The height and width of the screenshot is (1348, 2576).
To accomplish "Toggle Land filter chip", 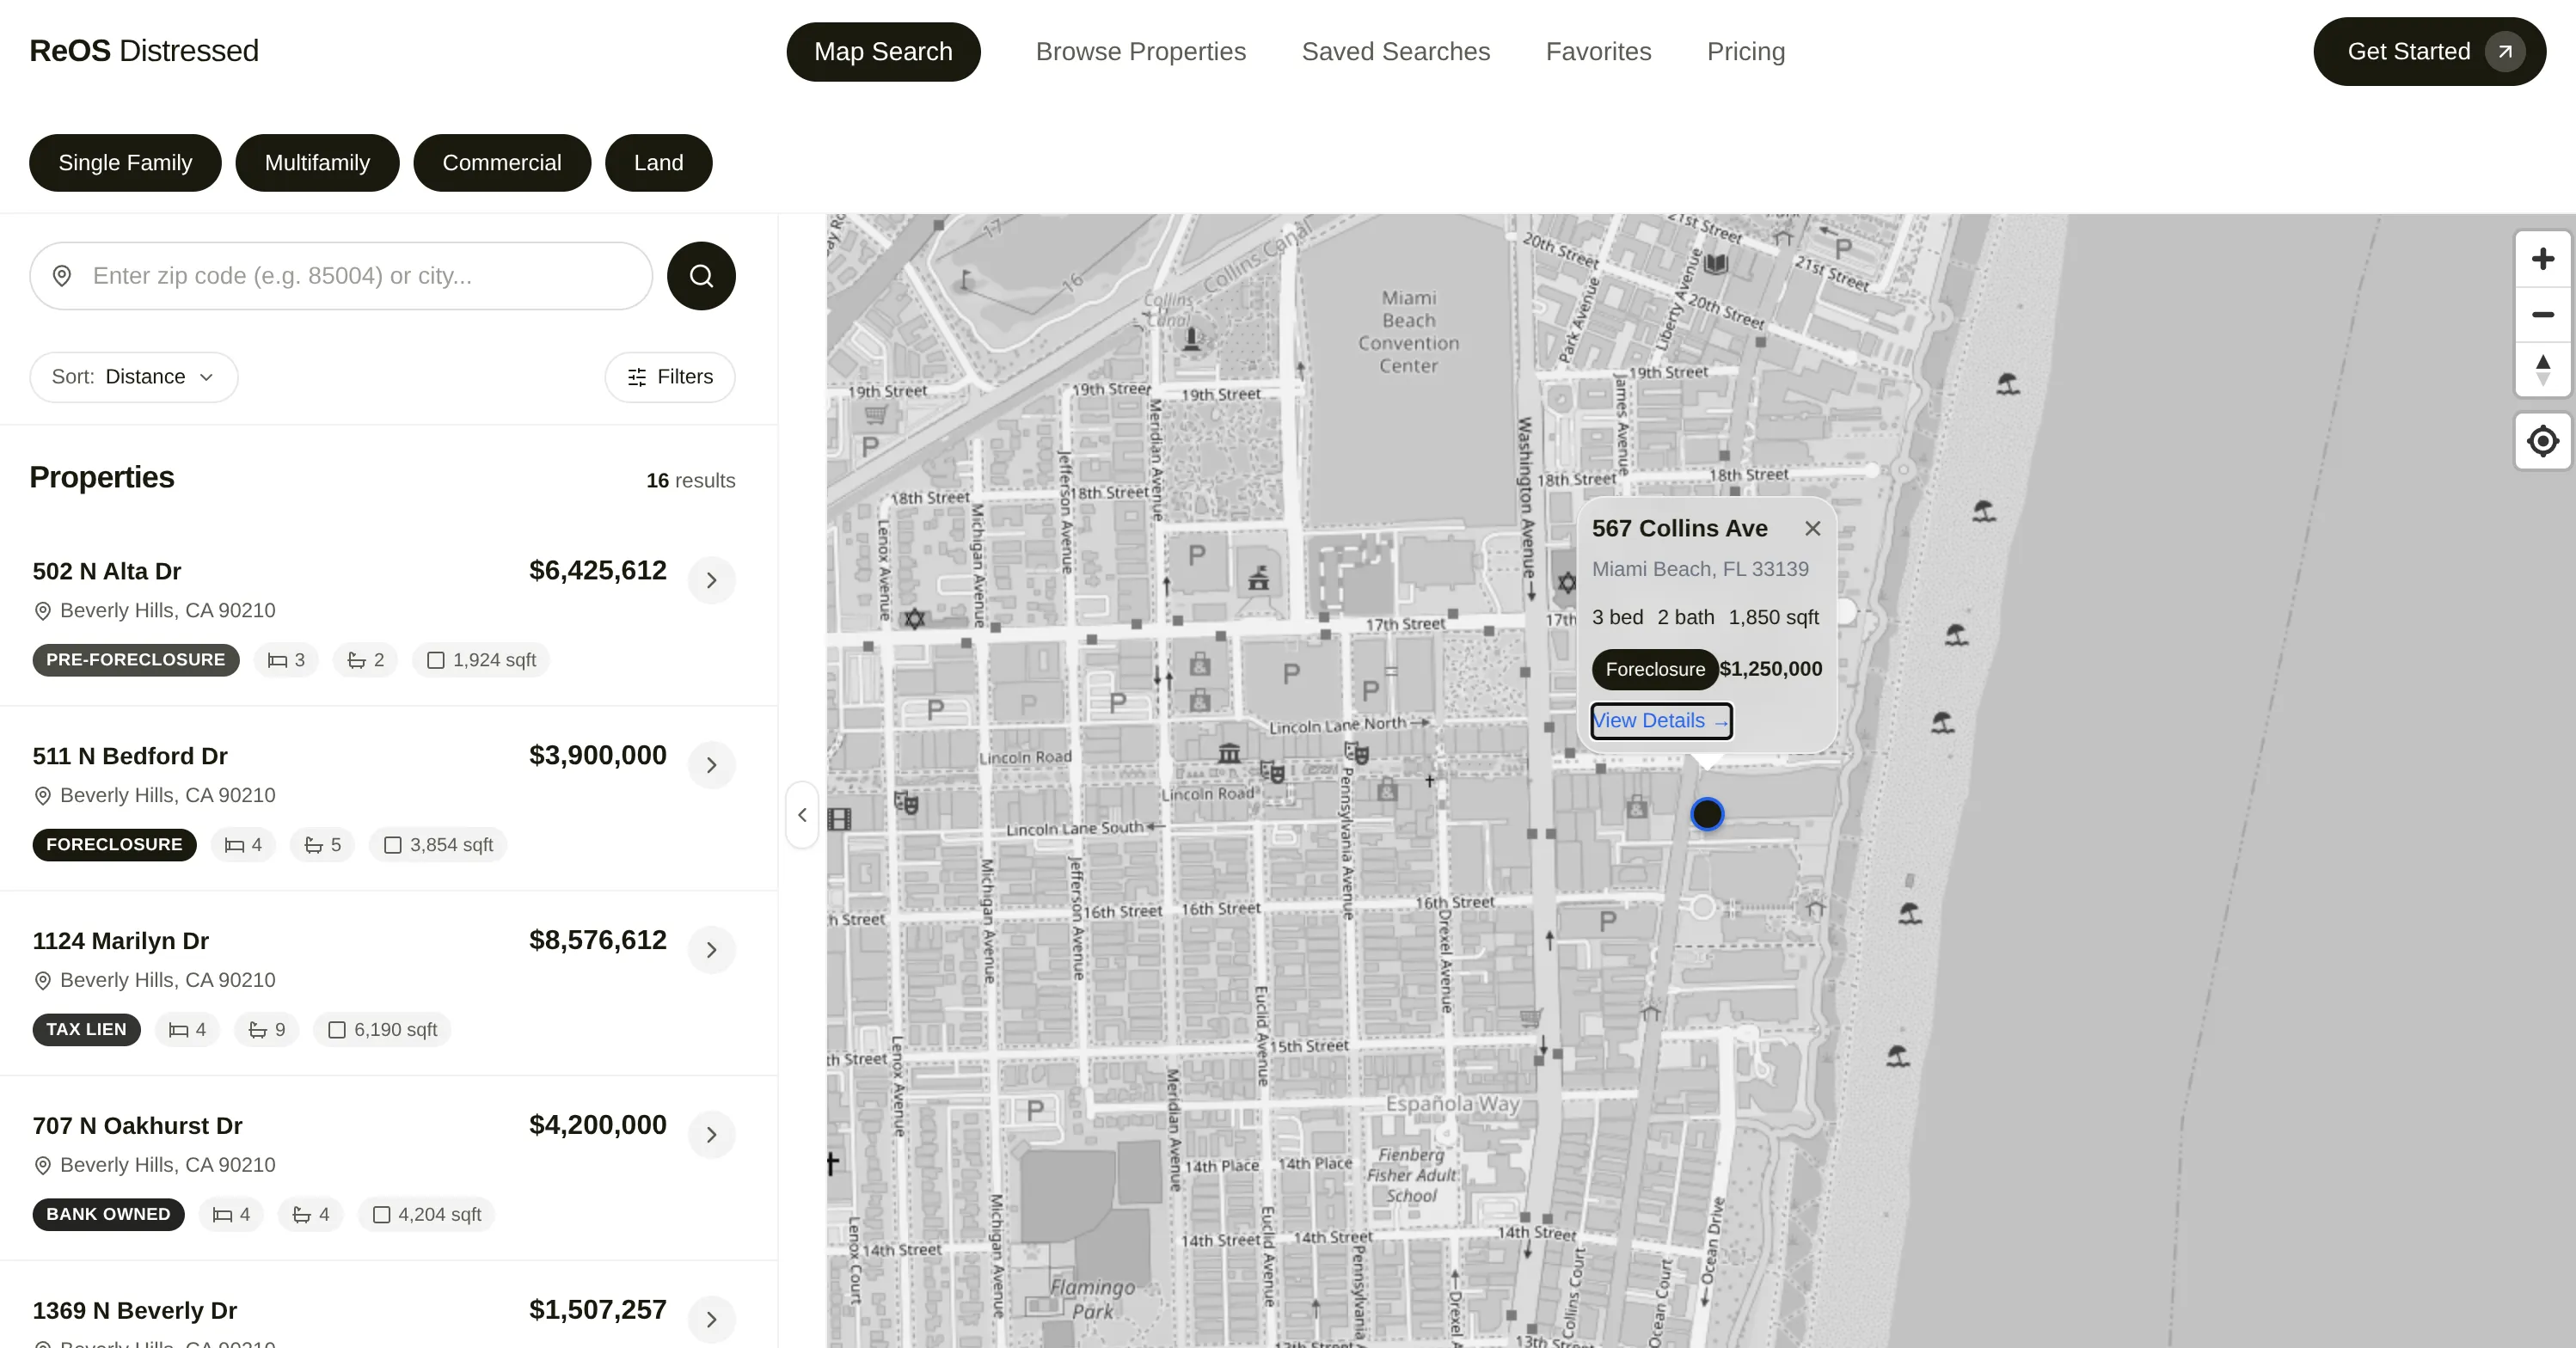I will tap(659, 163).
